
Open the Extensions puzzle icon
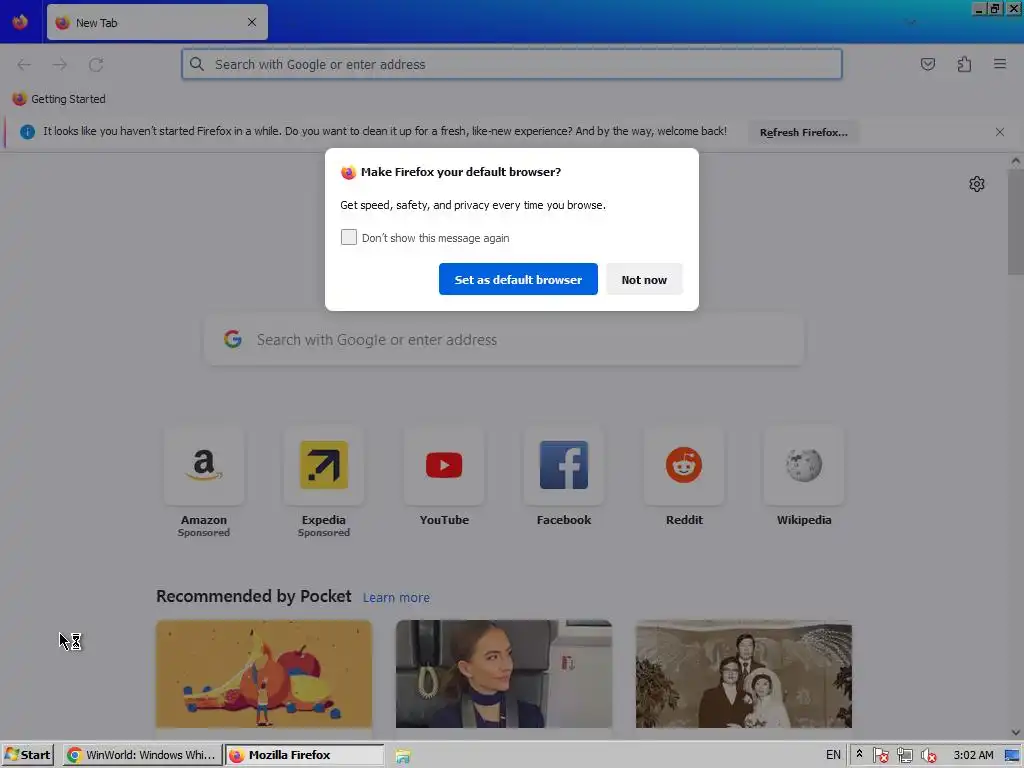click(964, 64)
